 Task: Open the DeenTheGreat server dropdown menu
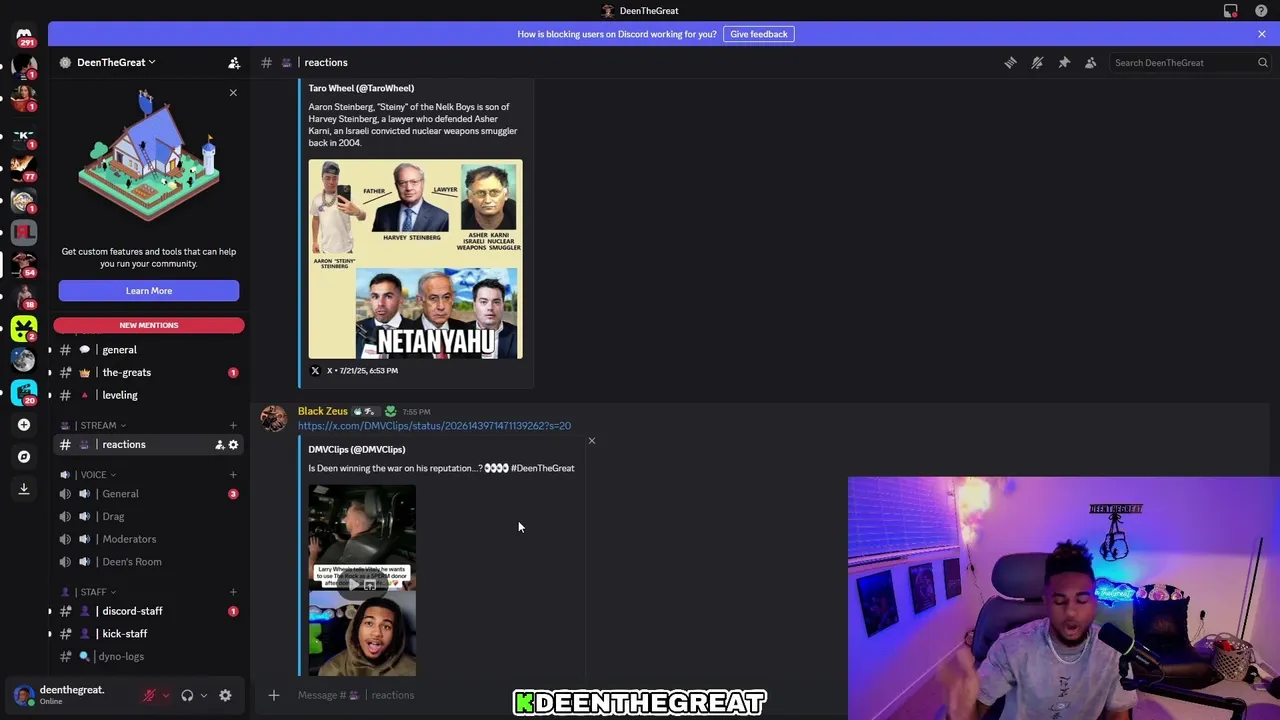116,63
